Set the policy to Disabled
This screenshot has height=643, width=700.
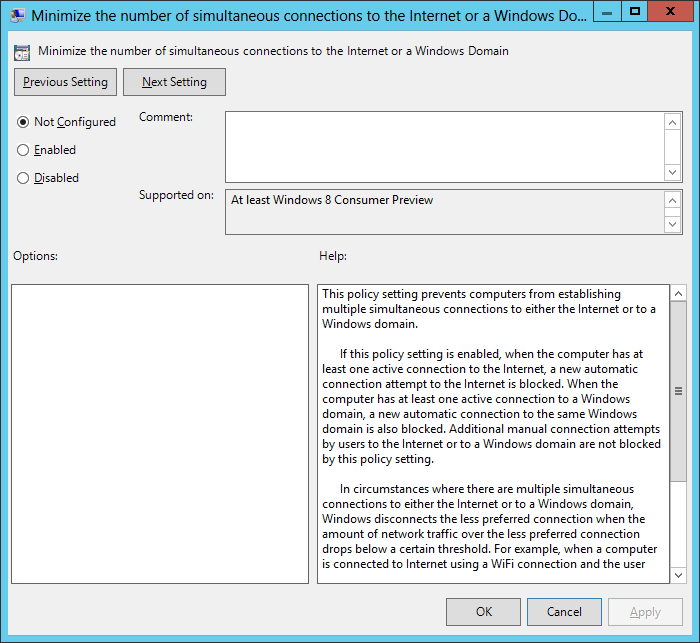point(23,178)
